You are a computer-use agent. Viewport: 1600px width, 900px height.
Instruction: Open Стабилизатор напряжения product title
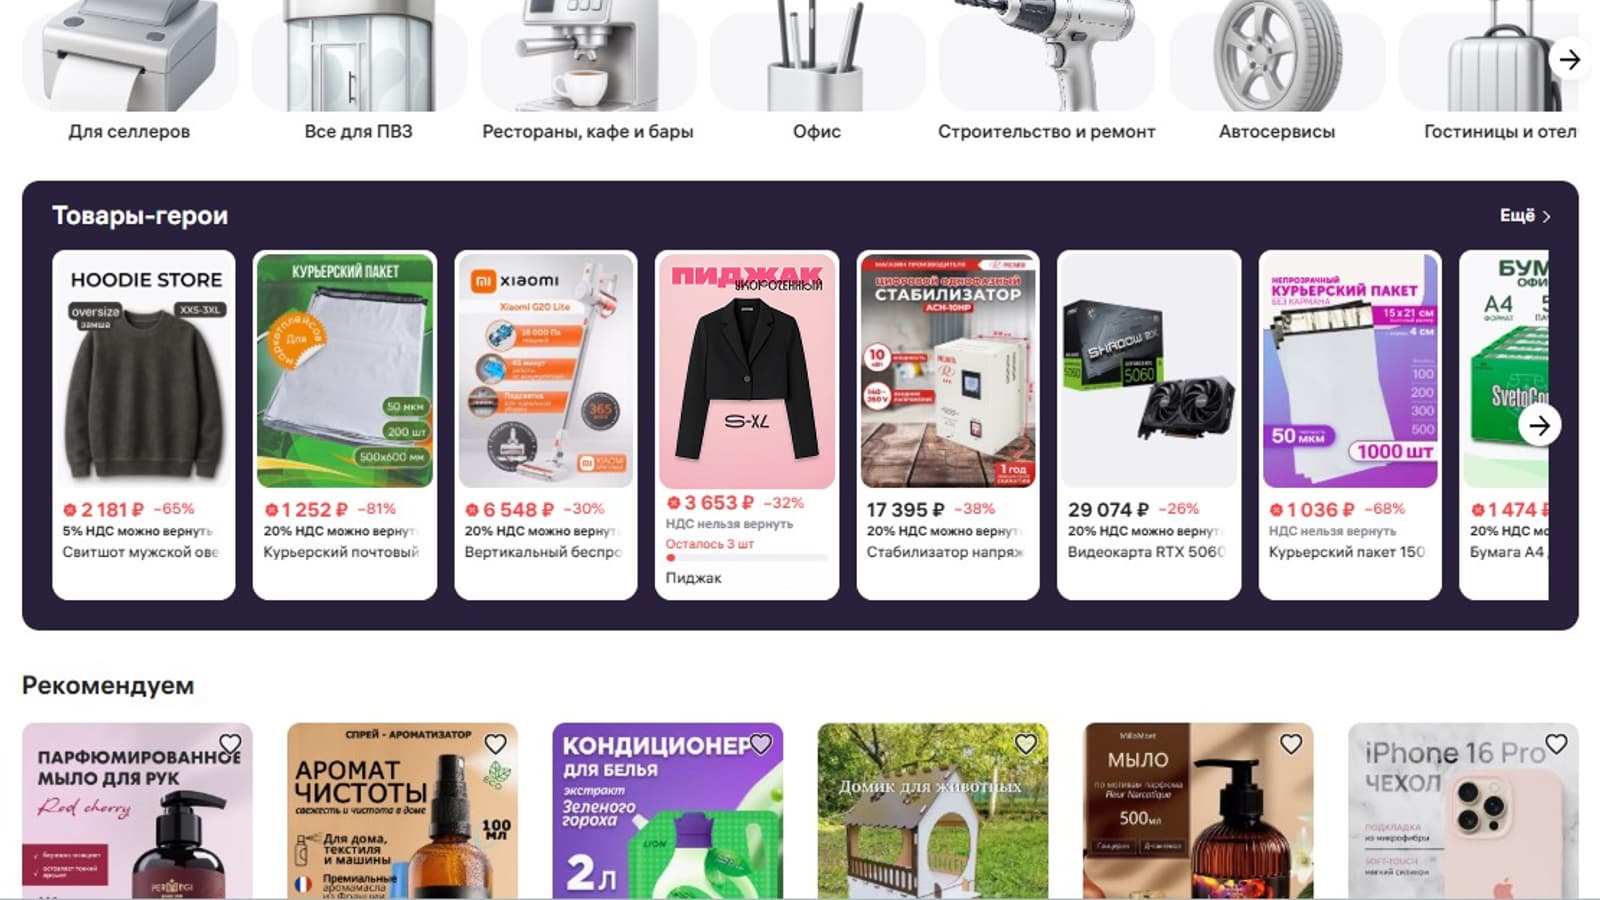tap(945, 552)
